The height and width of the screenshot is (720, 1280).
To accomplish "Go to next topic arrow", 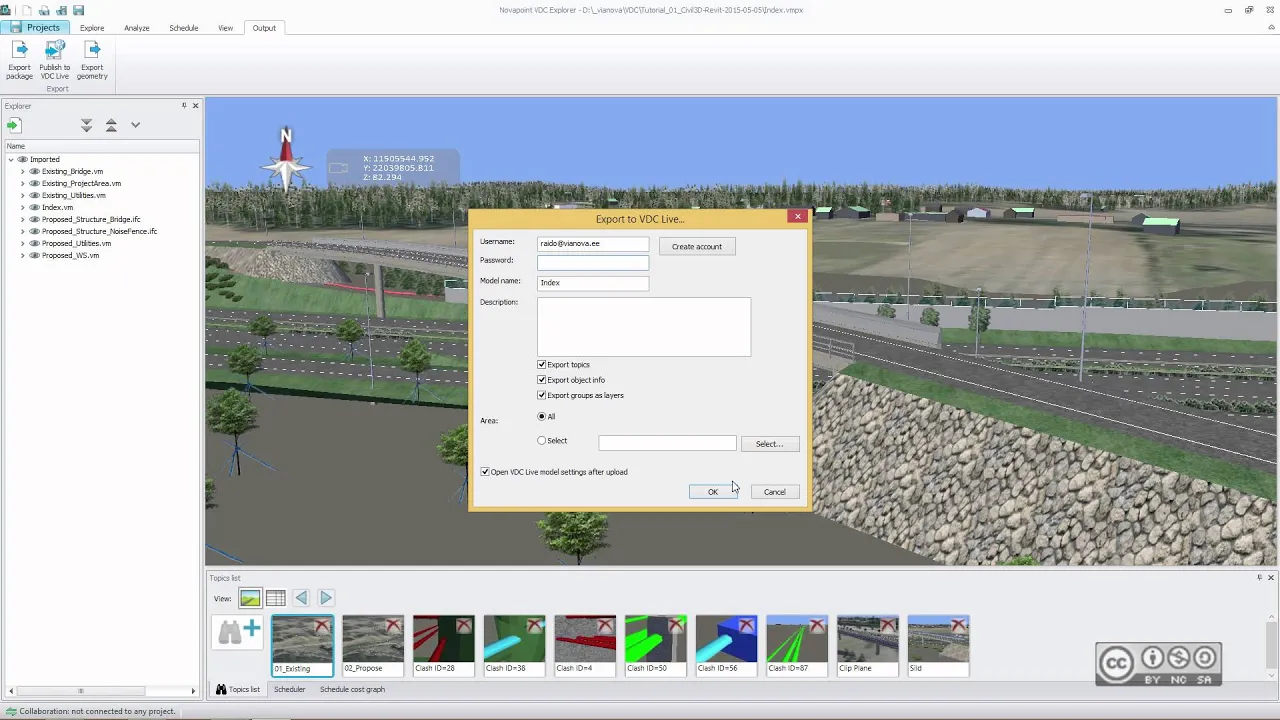I will pyautogui.click(x=326, y=598).
